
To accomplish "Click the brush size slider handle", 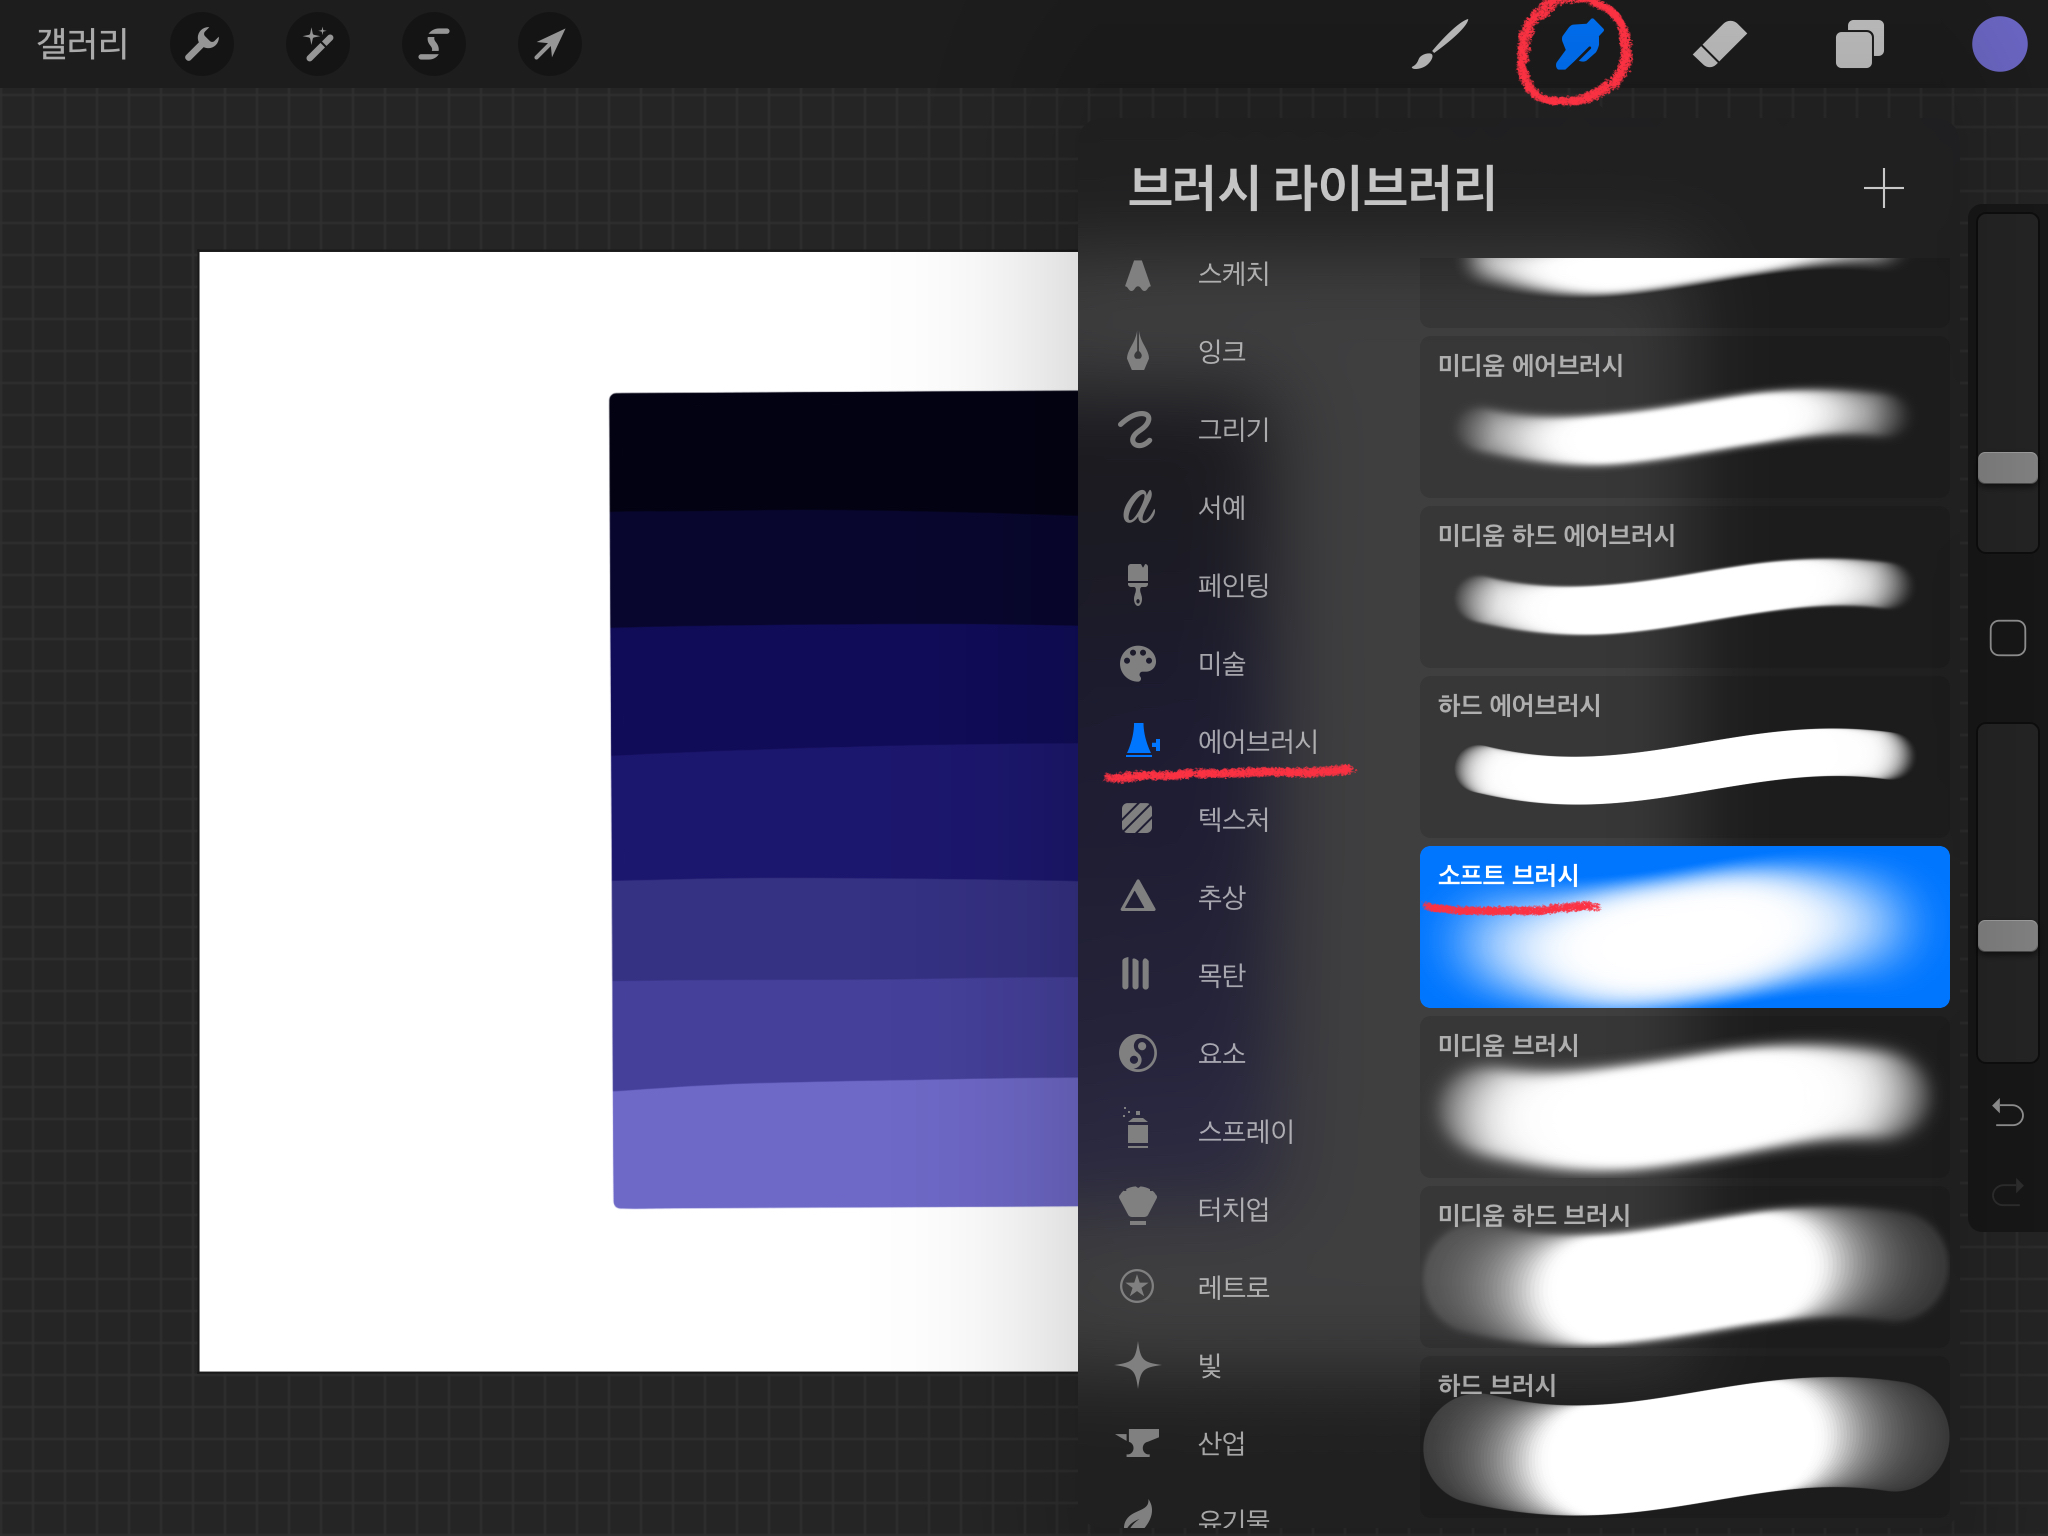I will 2007,467.
